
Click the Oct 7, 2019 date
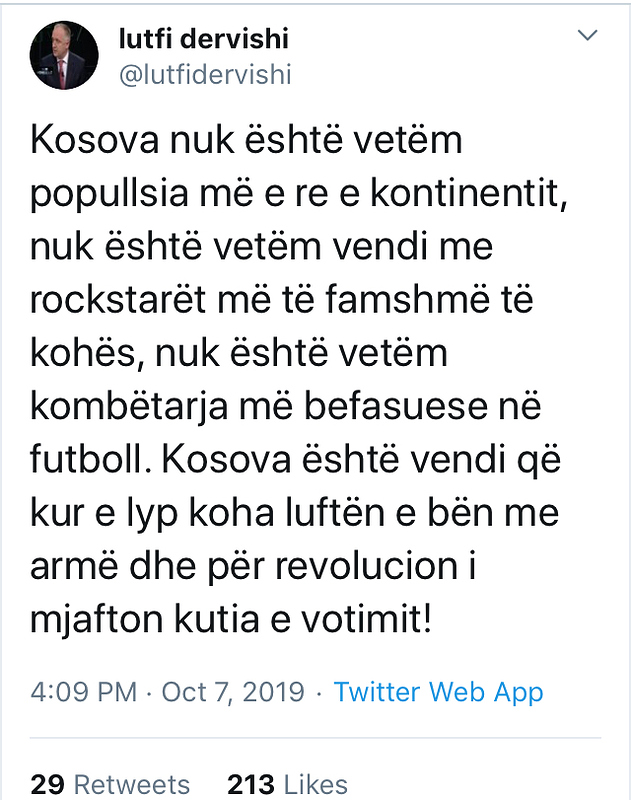click(235, 692)
